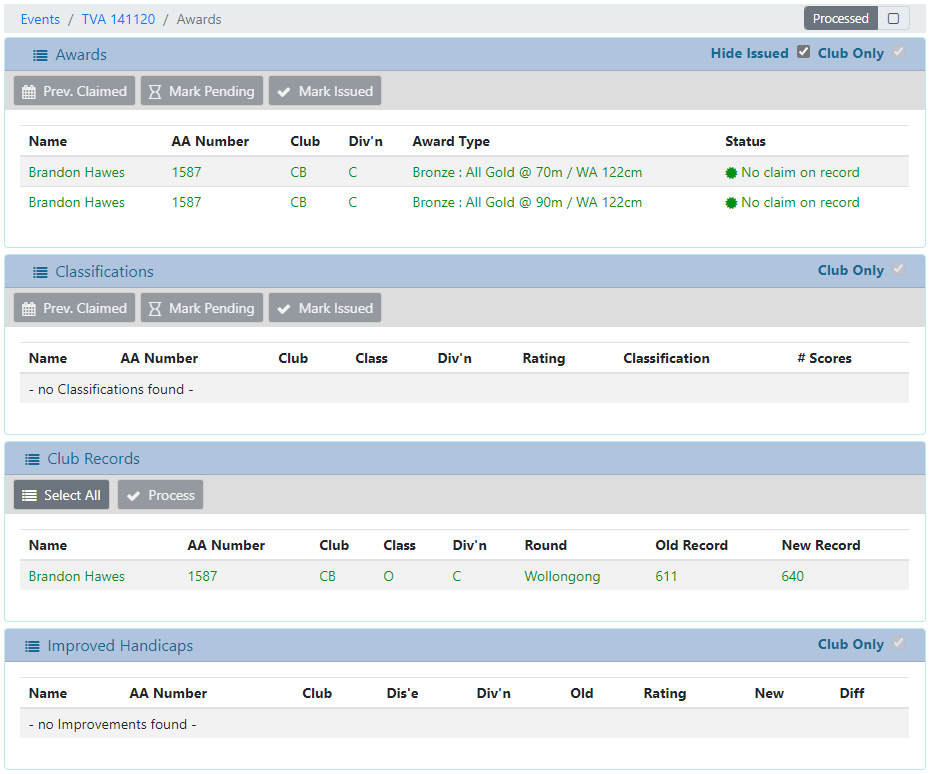The width and height of the screenshot is (932, 774).
Task: Open the TVA 141120 breadcrumb link
Action: [x=118, y=20]
